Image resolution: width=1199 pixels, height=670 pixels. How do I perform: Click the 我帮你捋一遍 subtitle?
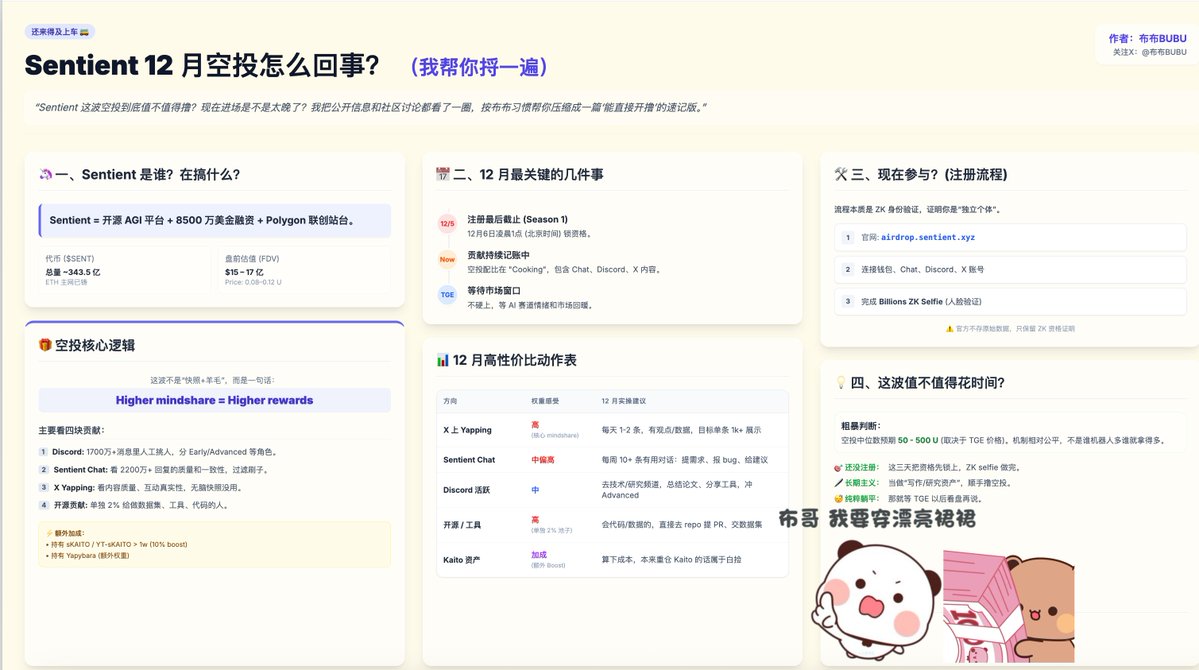pyautogui.click(x=479, y=67)
